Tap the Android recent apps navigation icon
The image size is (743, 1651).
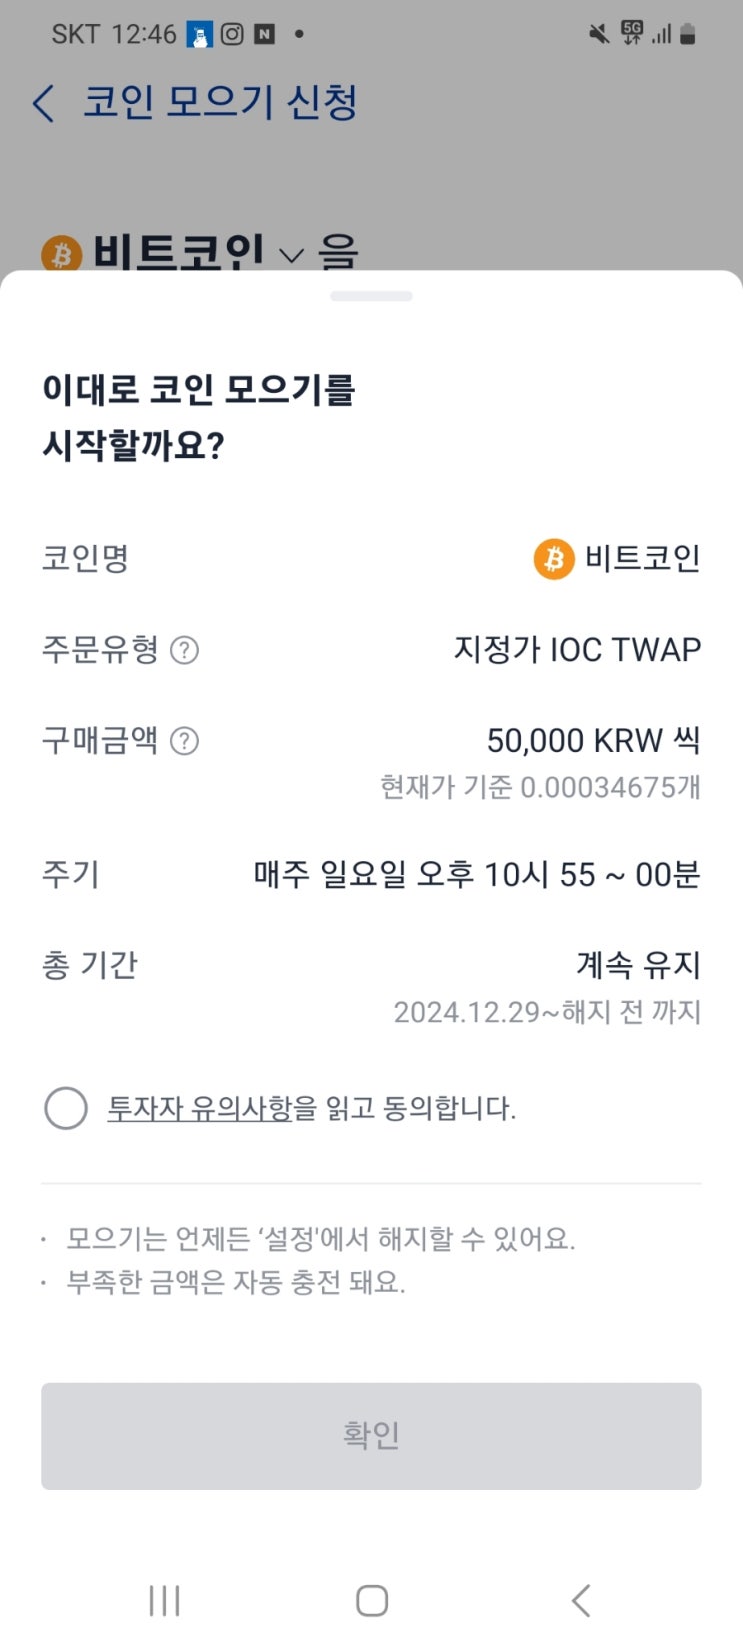click(x=164, y=1600)
